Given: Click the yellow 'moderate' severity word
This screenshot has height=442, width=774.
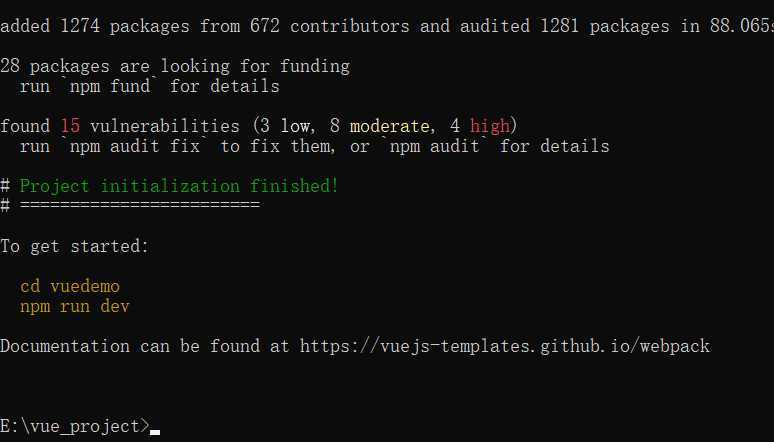Looking at the screenshot, I should (x=389, y=126).
